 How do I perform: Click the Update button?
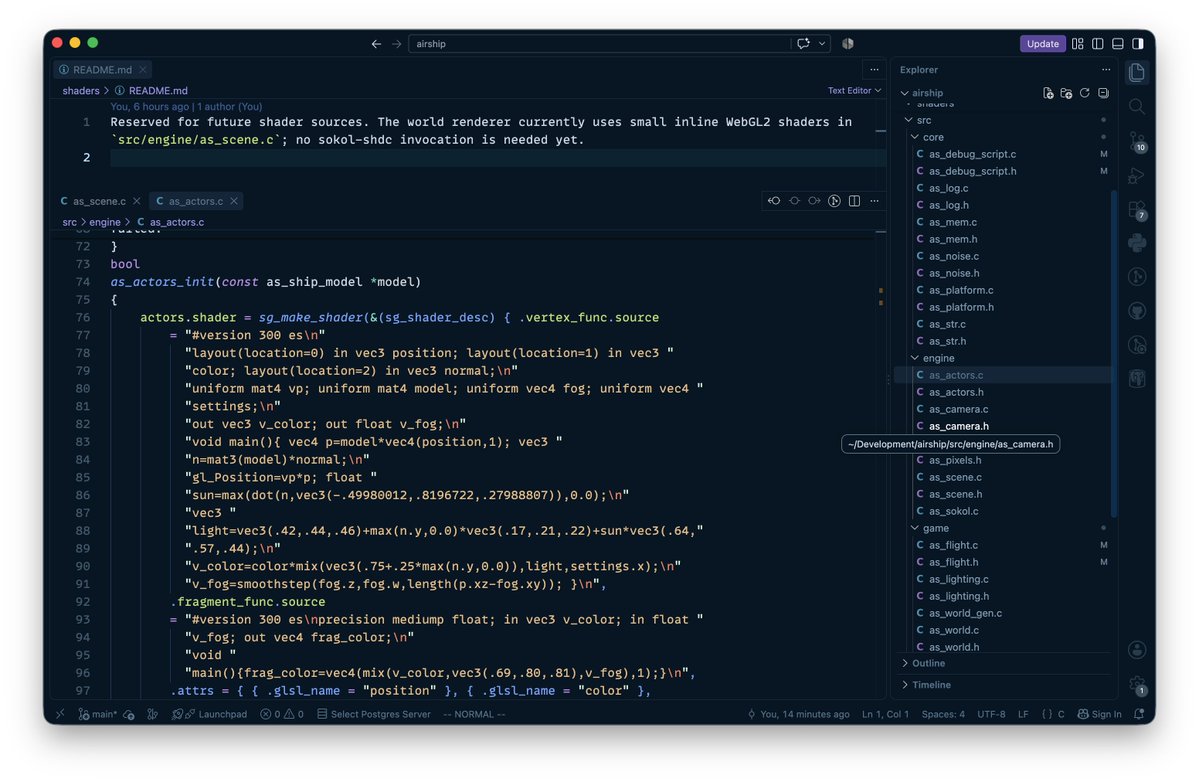click(x=1042, y=44)
